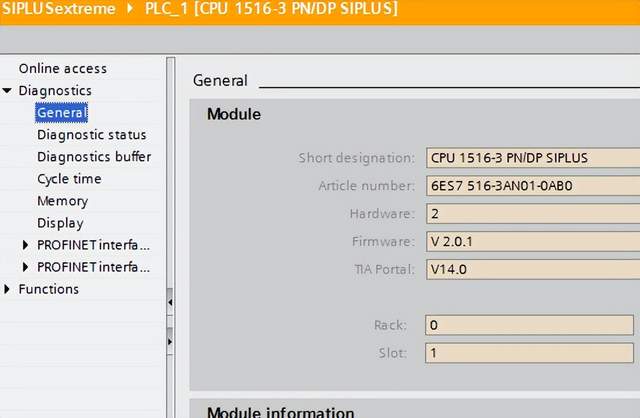Click the Short designation field

click(x=530, y=158)
